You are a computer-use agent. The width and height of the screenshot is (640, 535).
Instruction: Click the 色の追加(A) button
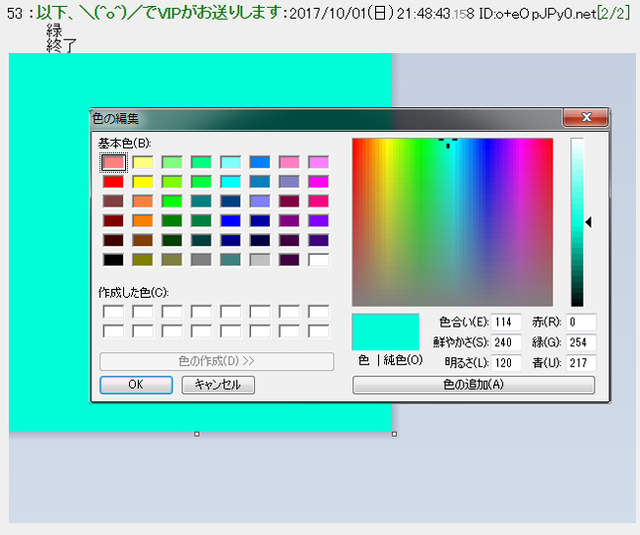pos(473,384)
